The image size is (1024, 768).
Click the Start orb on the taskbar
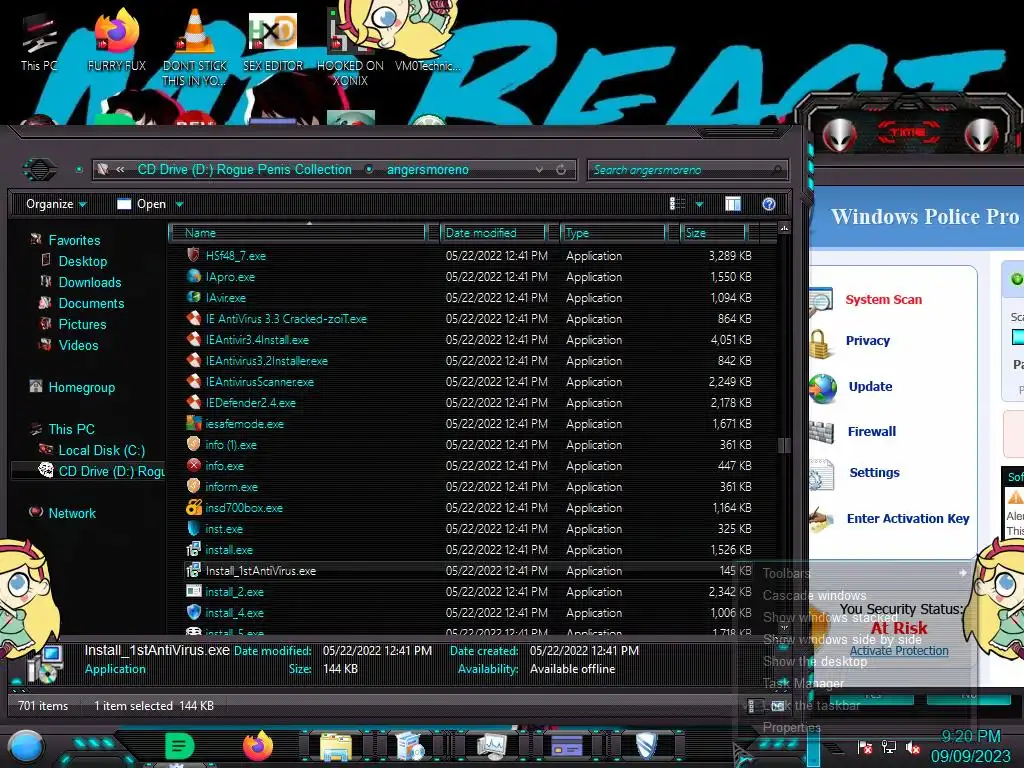tap(26, 747)
